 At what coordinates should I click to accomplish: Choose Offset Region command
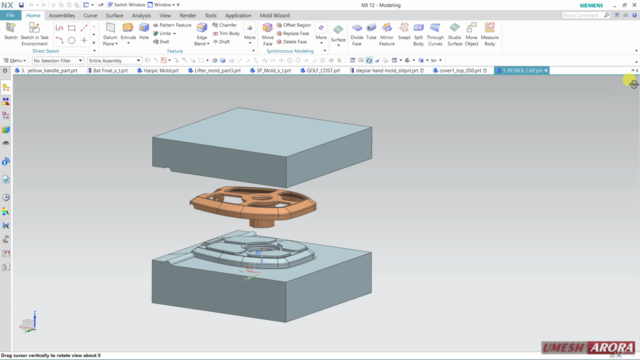[x=293, y=25]
